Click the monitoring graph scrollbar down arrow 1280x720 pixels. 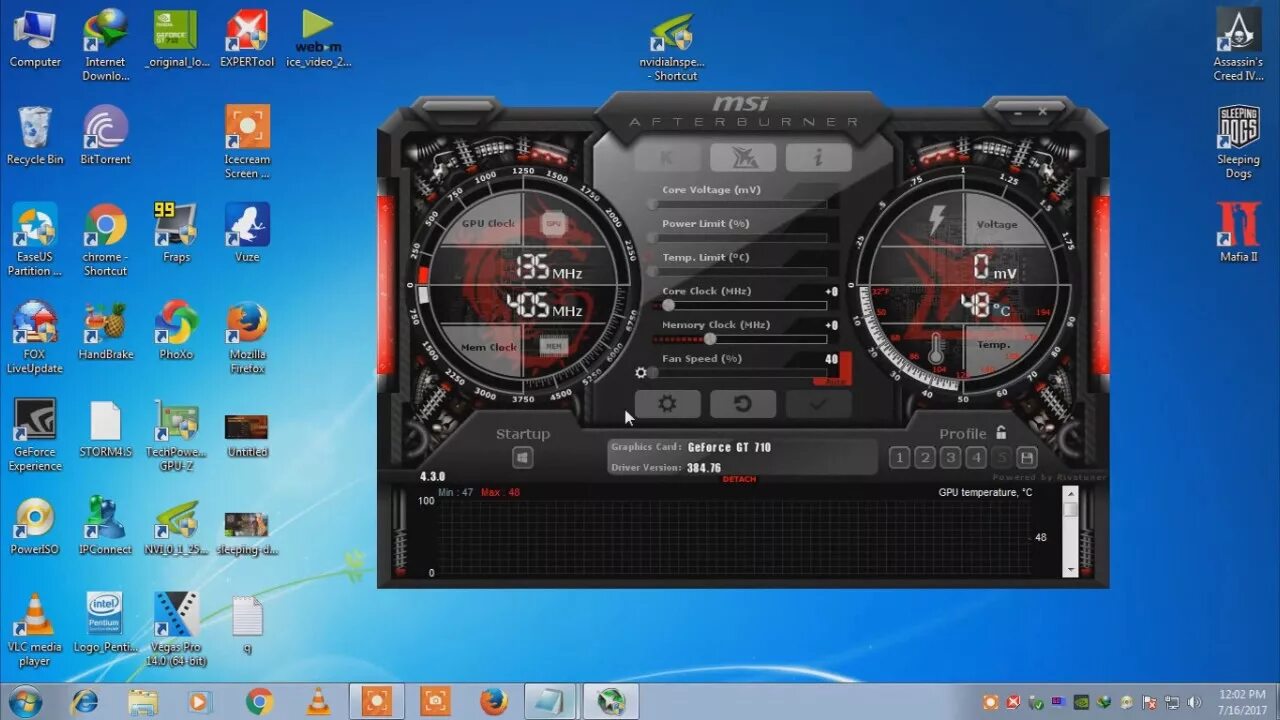pos(1070,569)
